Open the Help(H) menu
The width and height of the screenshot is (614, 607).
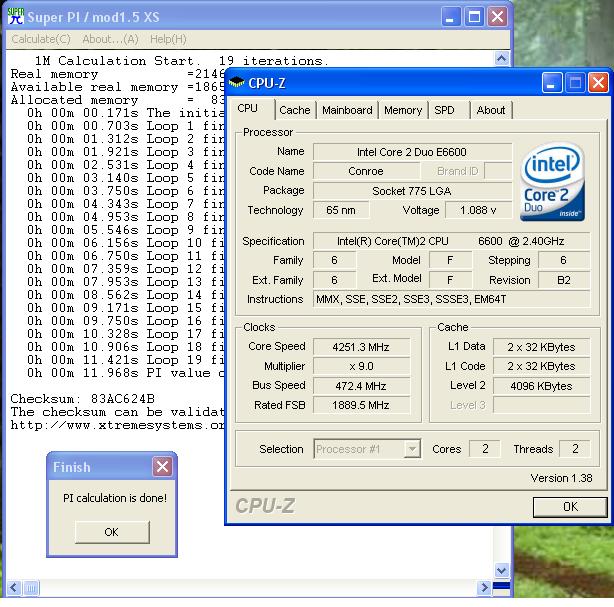click(x=167, y=39)
